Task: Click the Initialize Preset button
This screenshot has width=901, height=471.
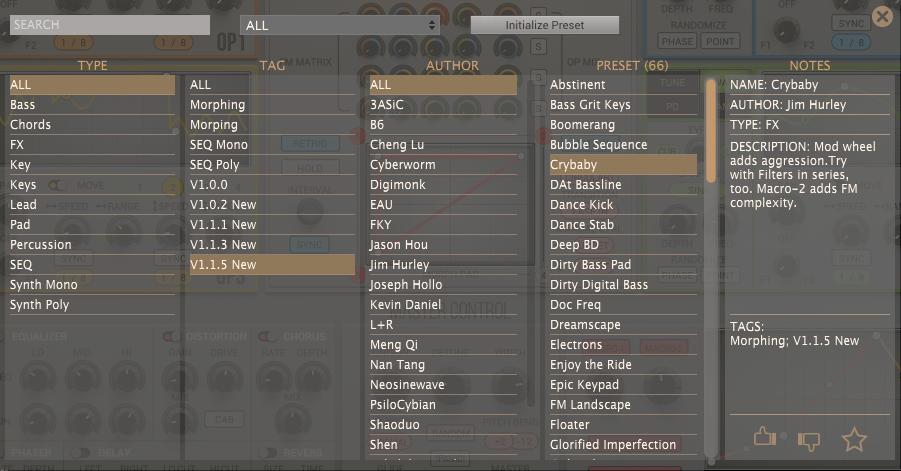Action: [545, 25]
